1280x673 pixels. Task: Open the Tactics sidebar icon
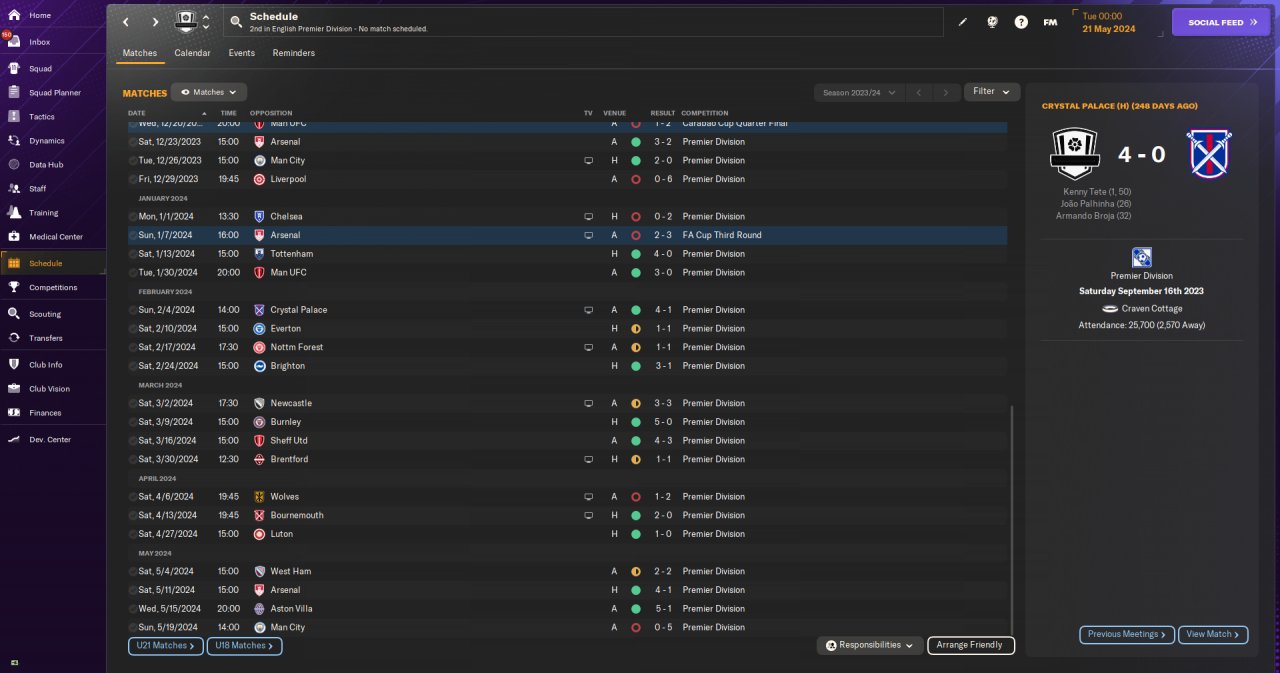tap(14, 117)
